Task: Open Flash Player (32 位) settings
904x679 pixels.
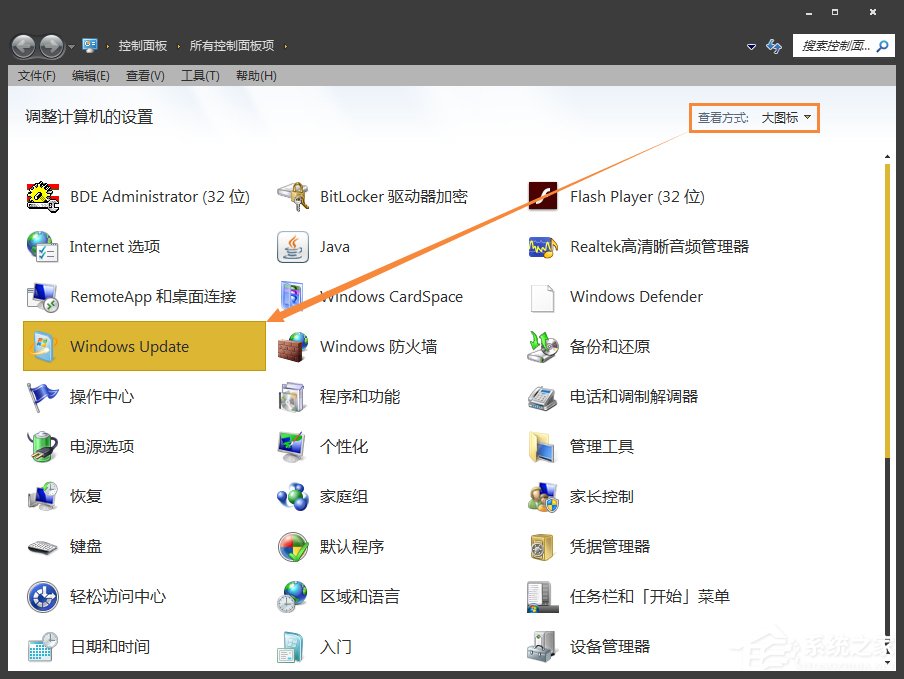Action: (x=637, y=197)
